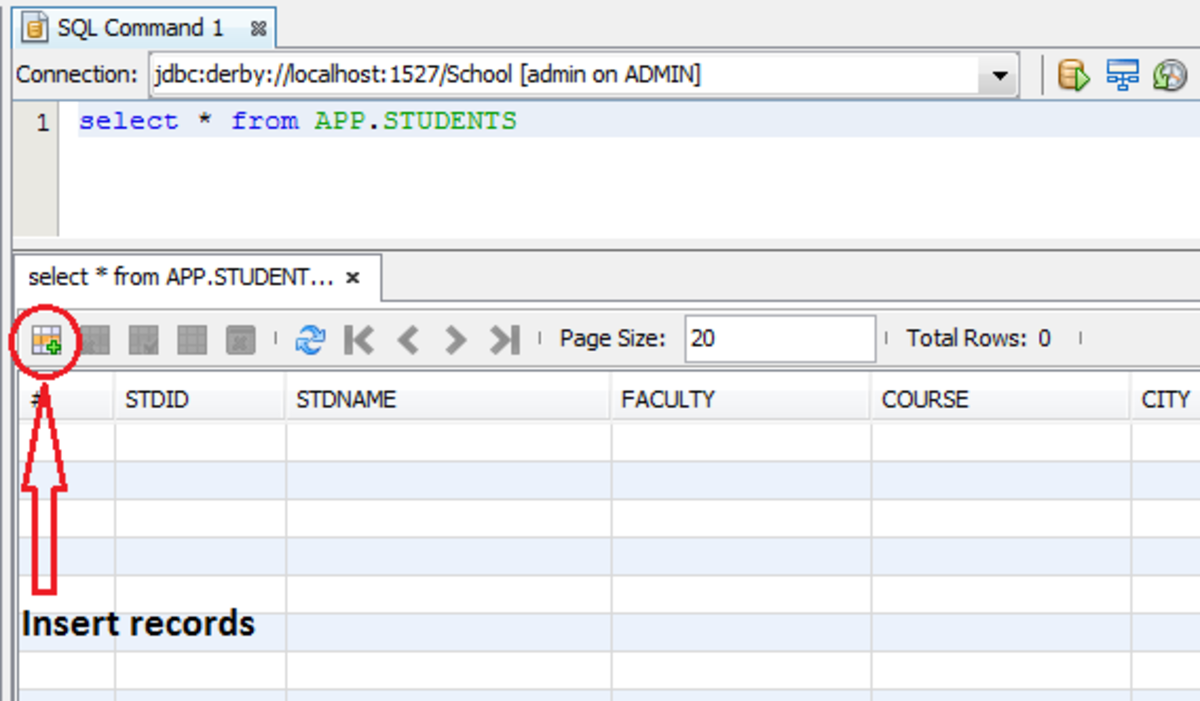Open the SQL History clock icon
This screenshot has height=701, width=1200.
1169,75
